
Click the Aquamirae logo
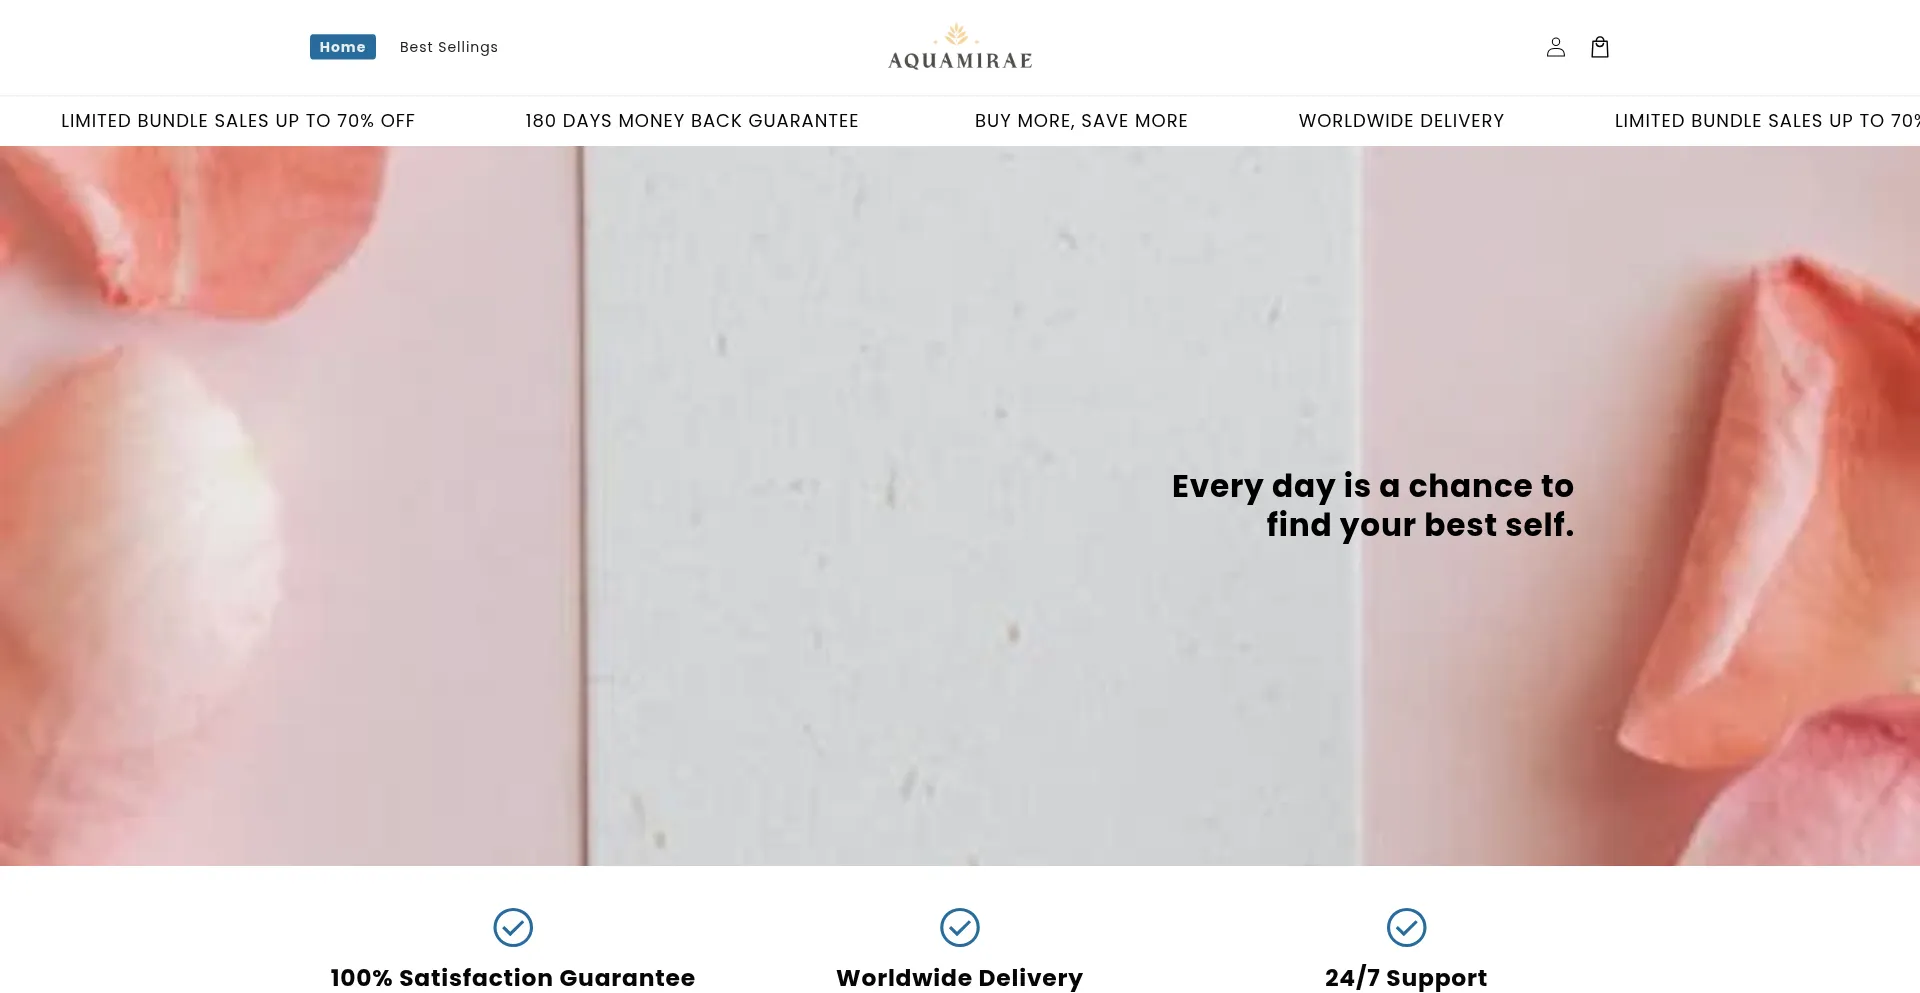[x=960, y=47]
